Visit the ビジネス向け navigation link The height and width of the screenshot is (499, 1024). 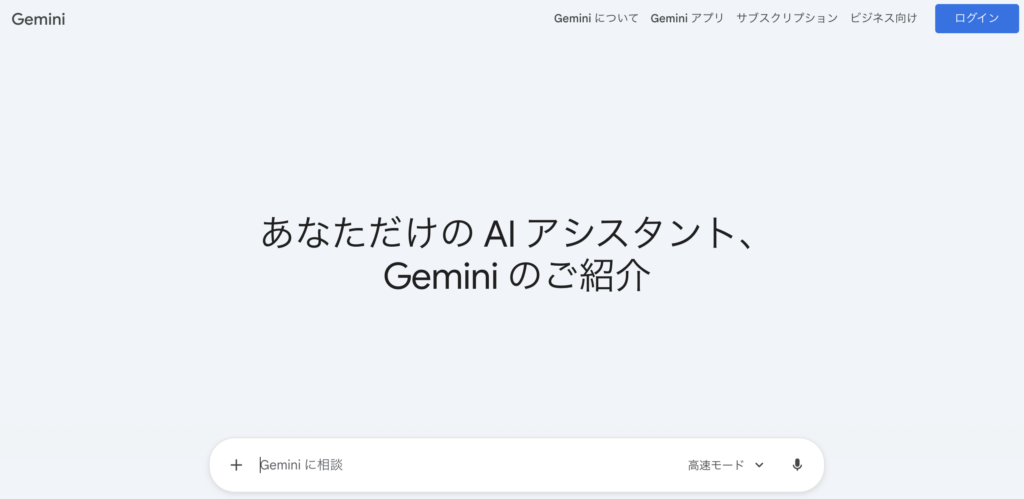[884, 18]
